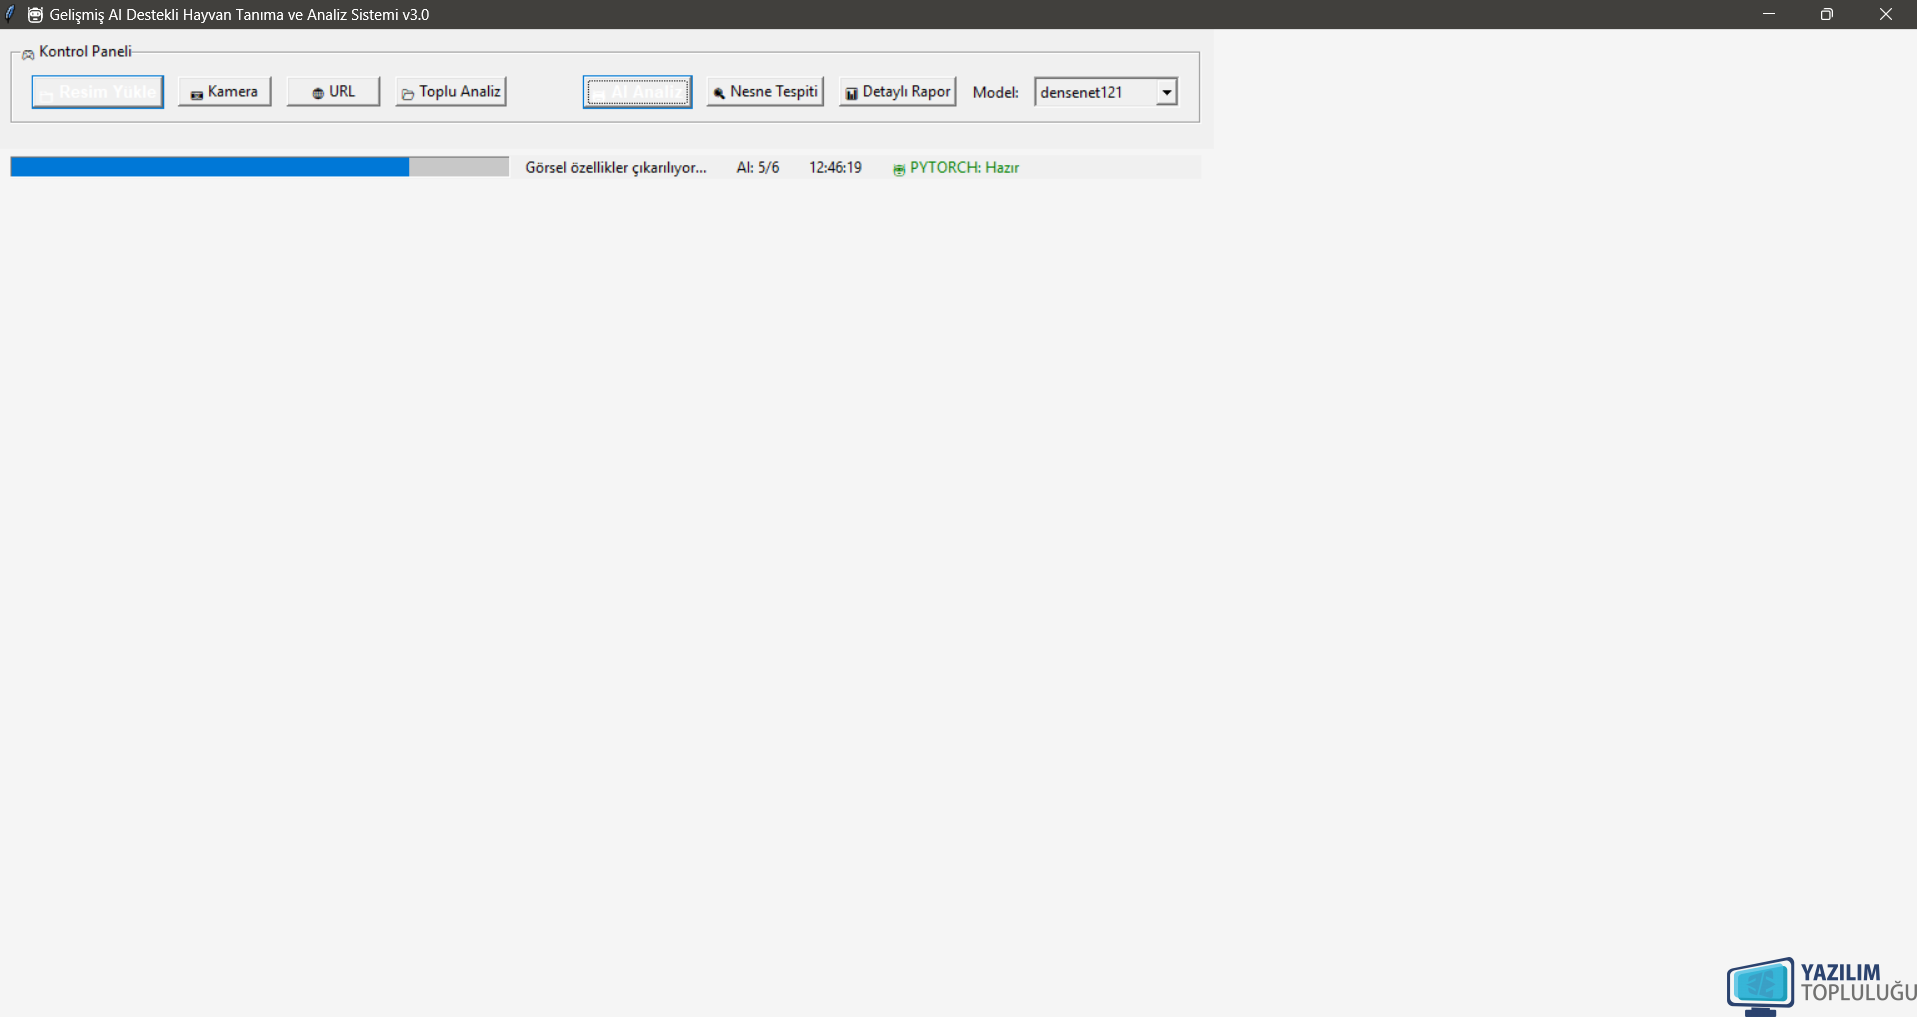Screen dimensions: 1917x1017
Task: Restore down the application window
Action: pos(1826,14)
